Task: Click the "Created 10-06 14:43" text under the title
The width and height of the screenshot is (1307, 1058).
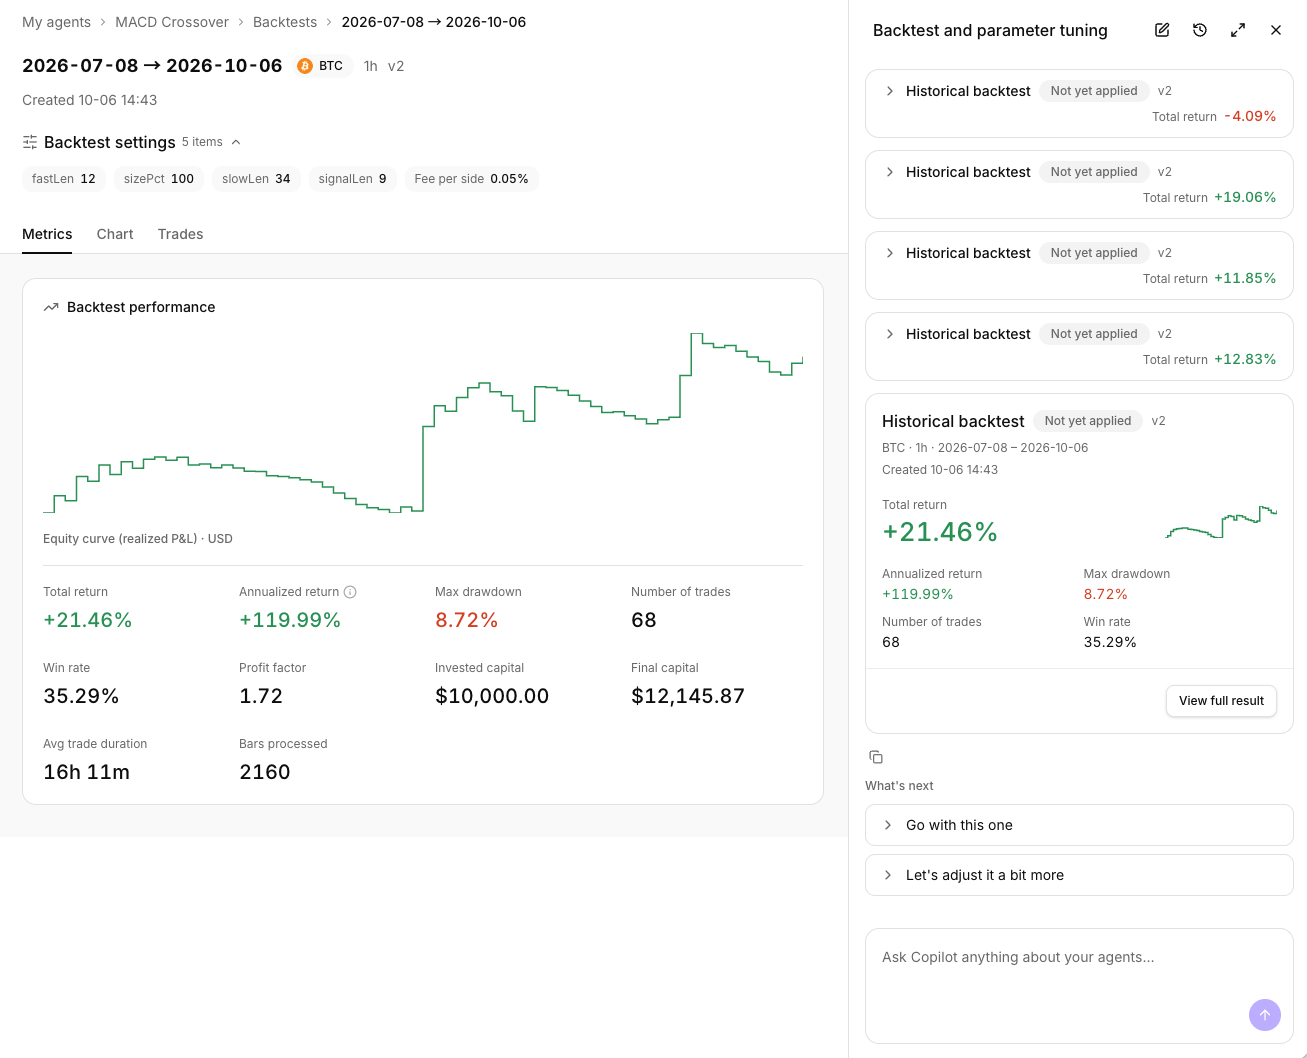Action: coord(90,100)
